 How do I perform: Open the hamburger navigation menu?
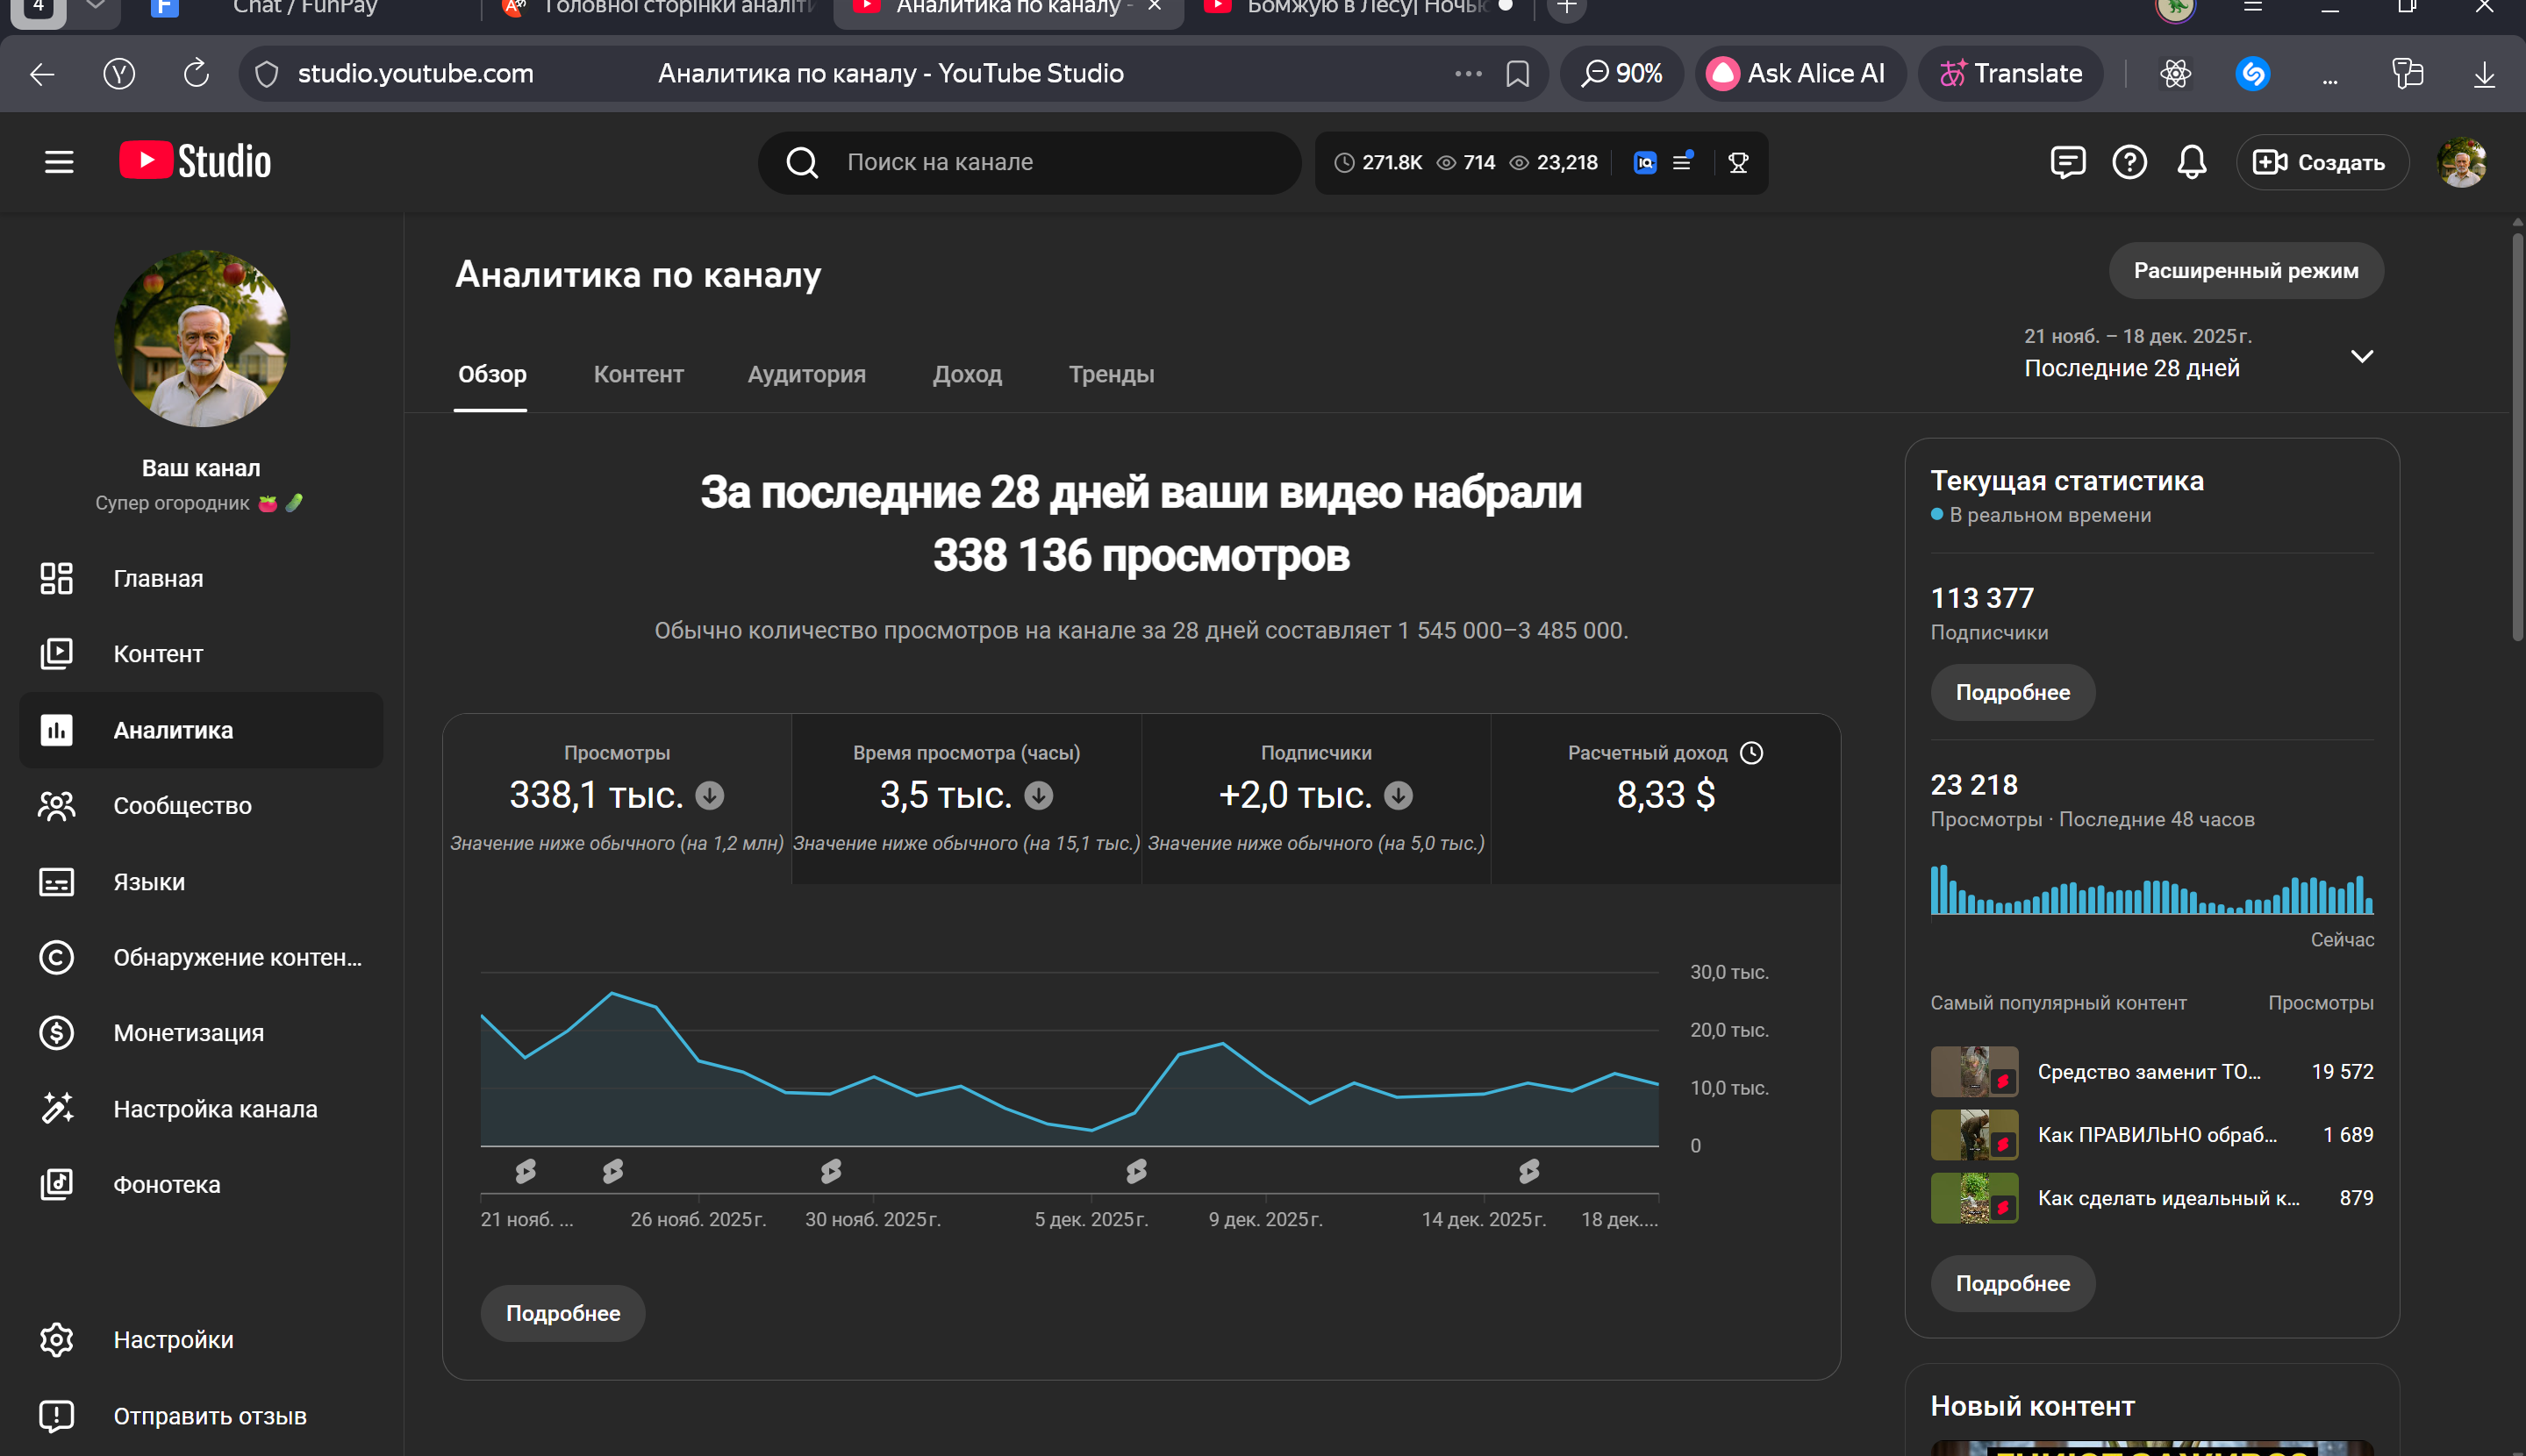59,162
